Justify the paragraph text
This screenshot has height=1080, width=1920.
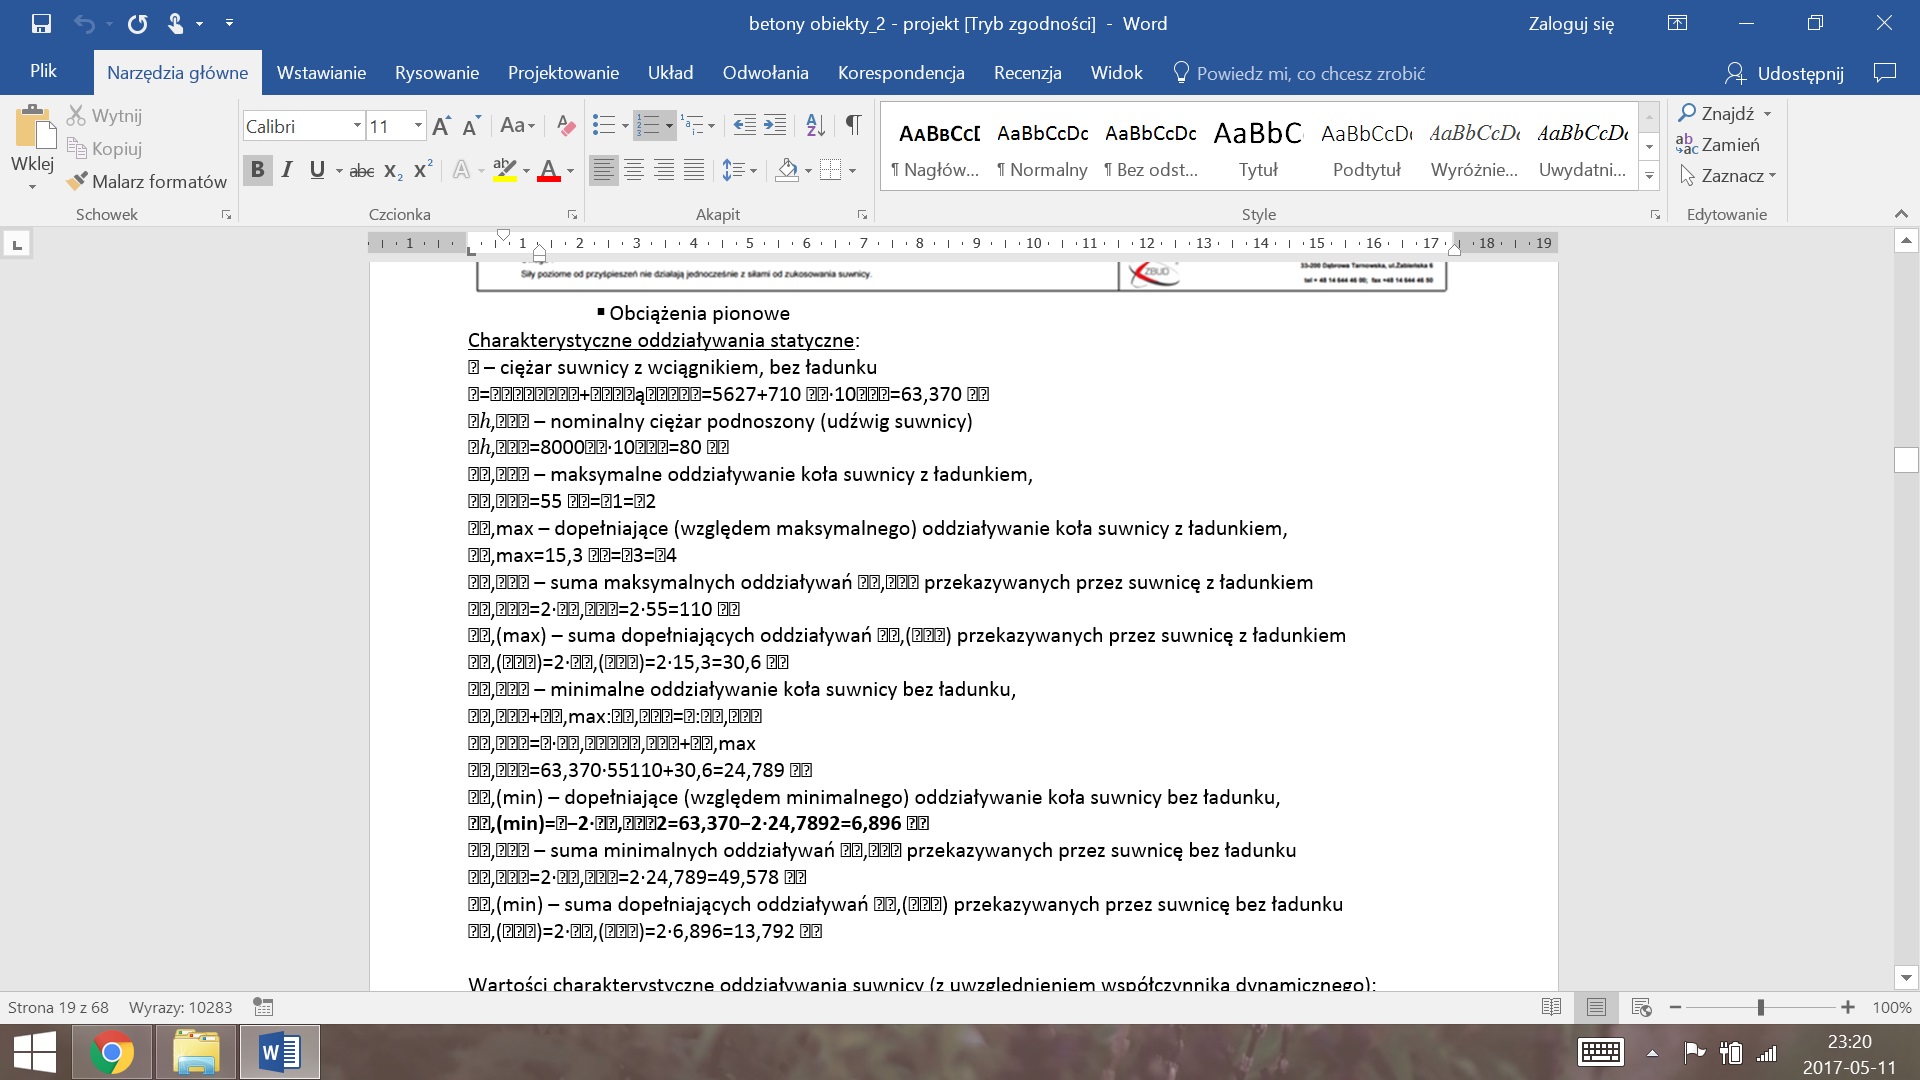(x=694, y=171)
